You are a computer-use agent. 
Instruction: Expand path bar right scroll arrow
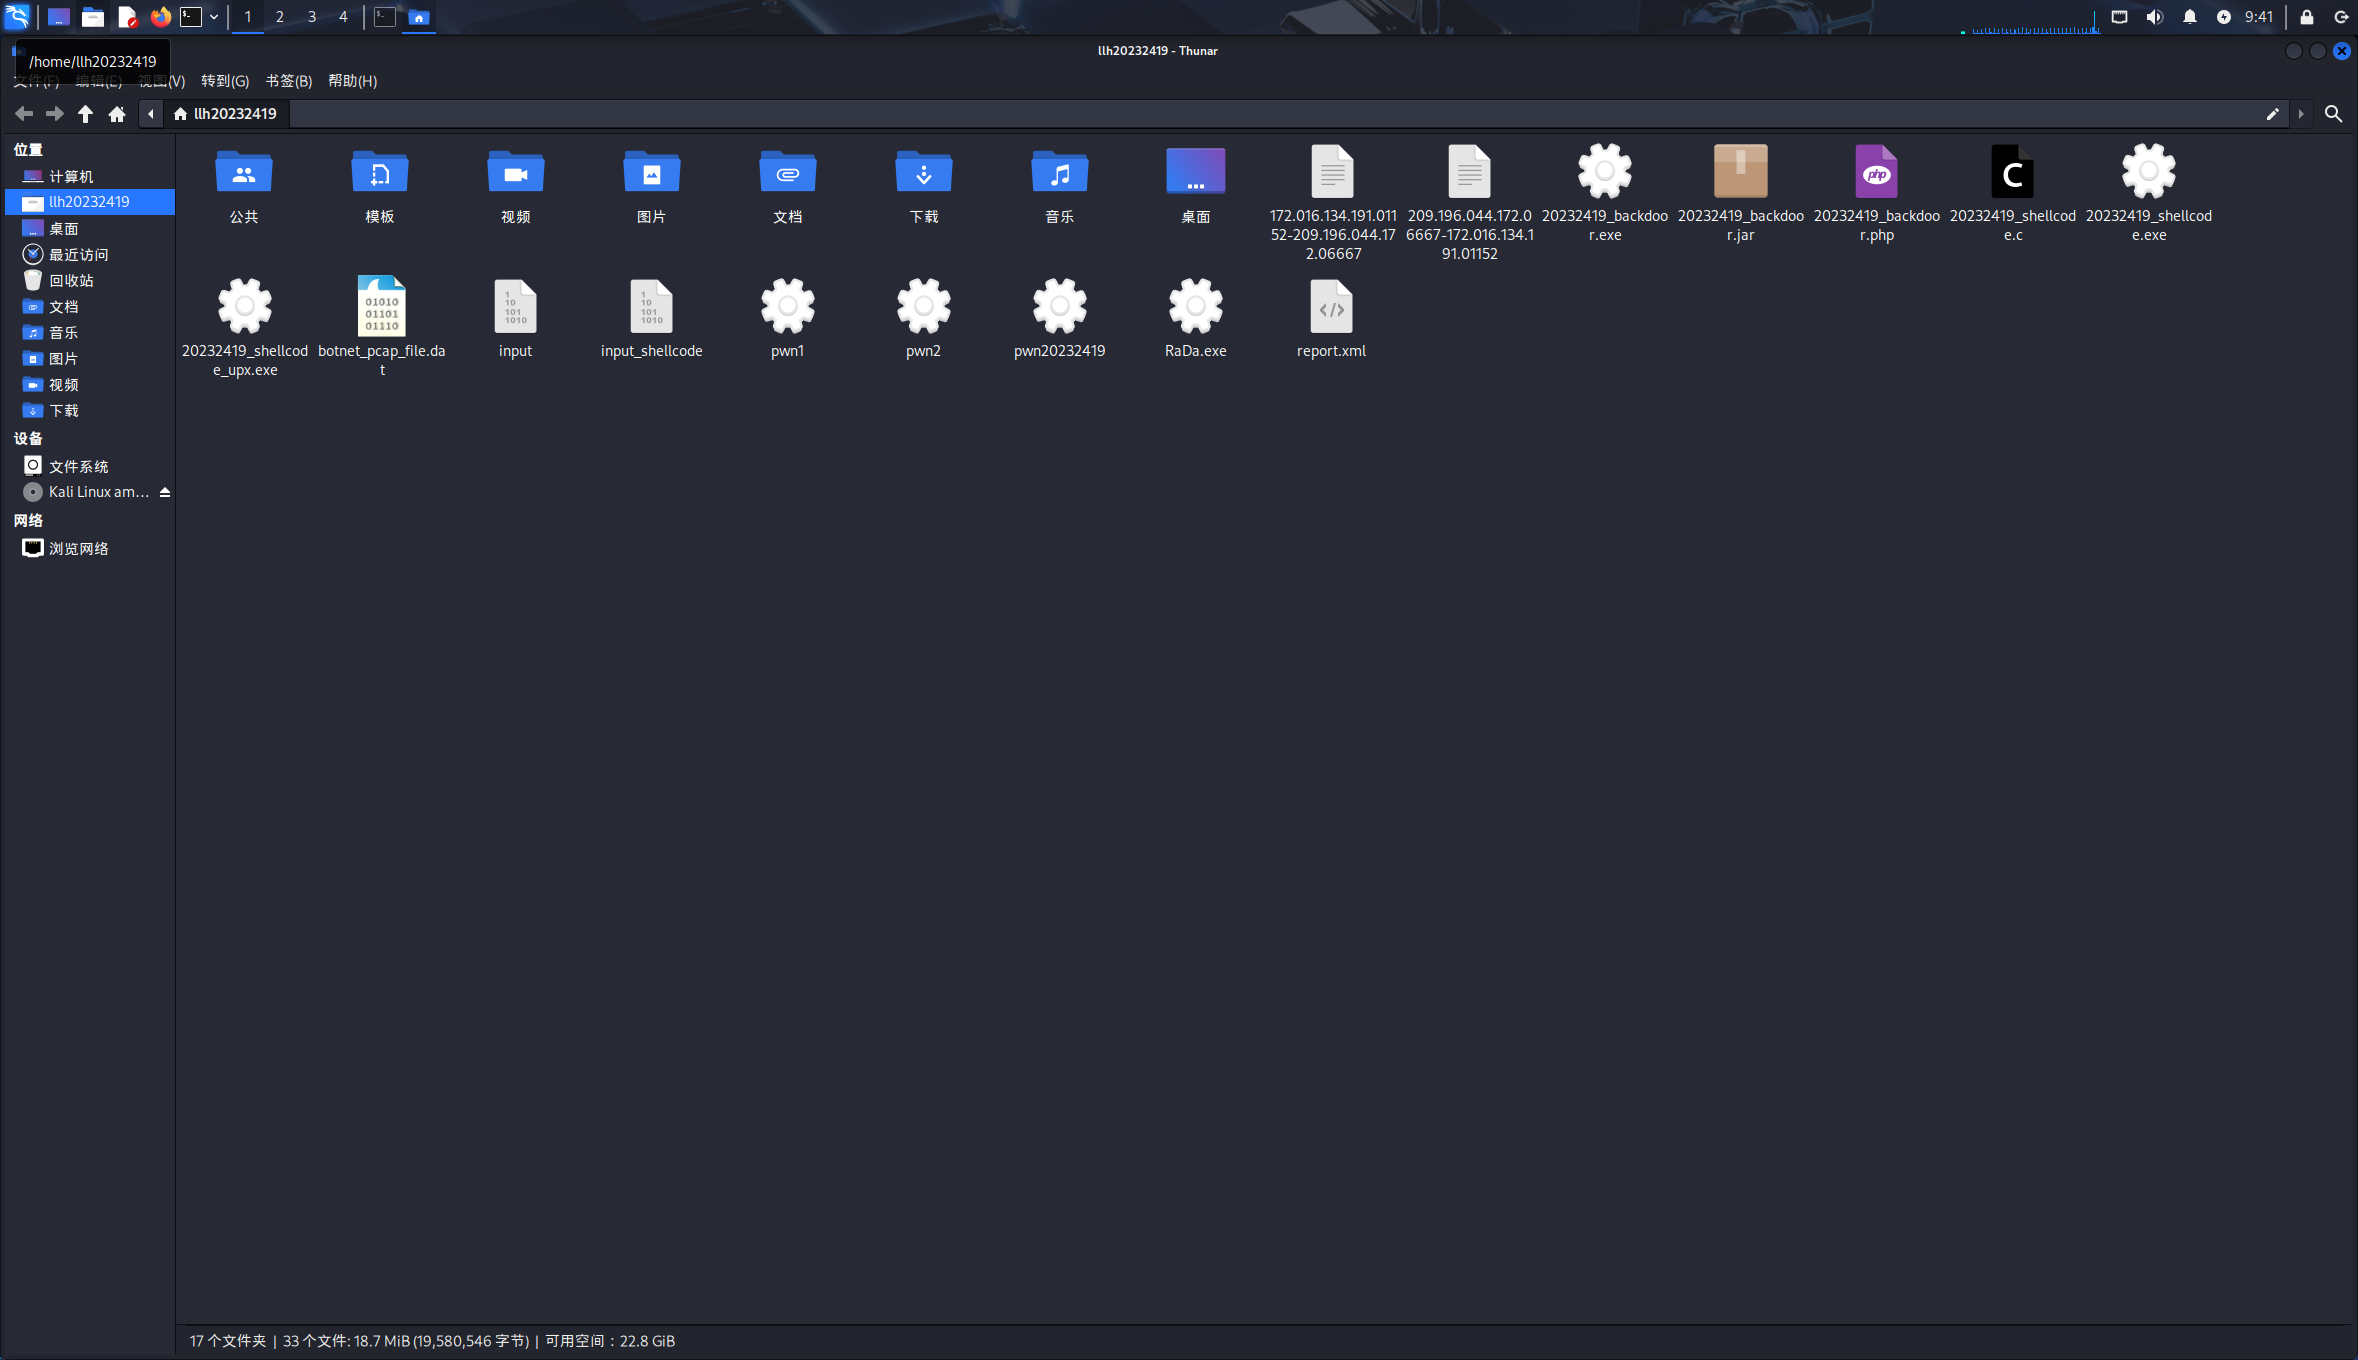click(x=2301, y=114)
